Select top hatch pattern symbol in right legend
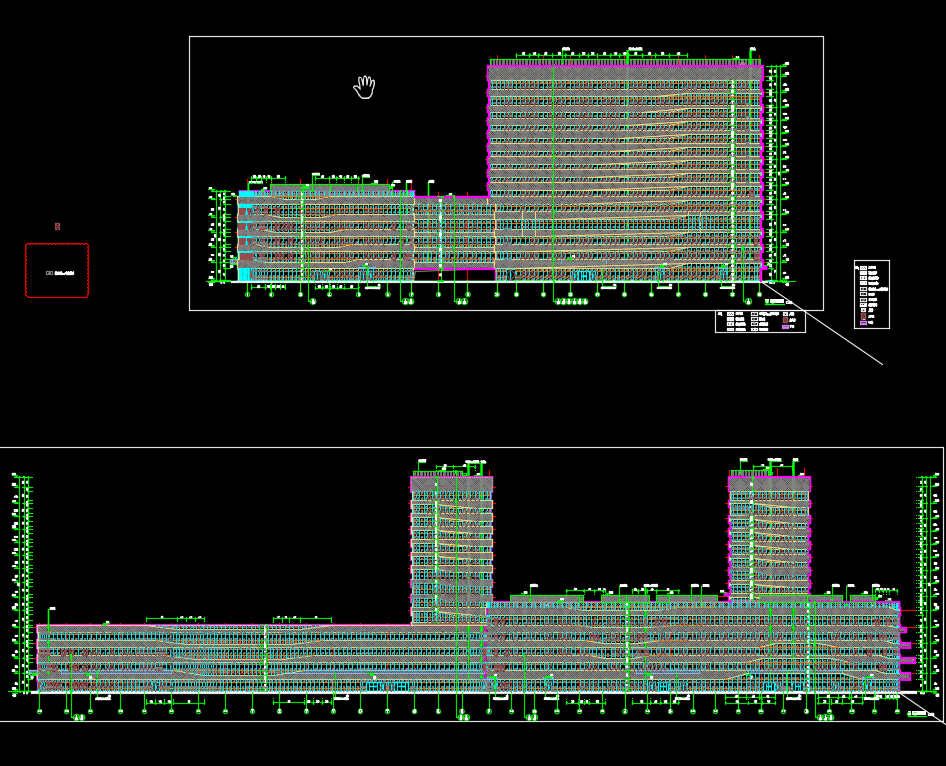This screenshot has width=946, height=766. (864, 268)
